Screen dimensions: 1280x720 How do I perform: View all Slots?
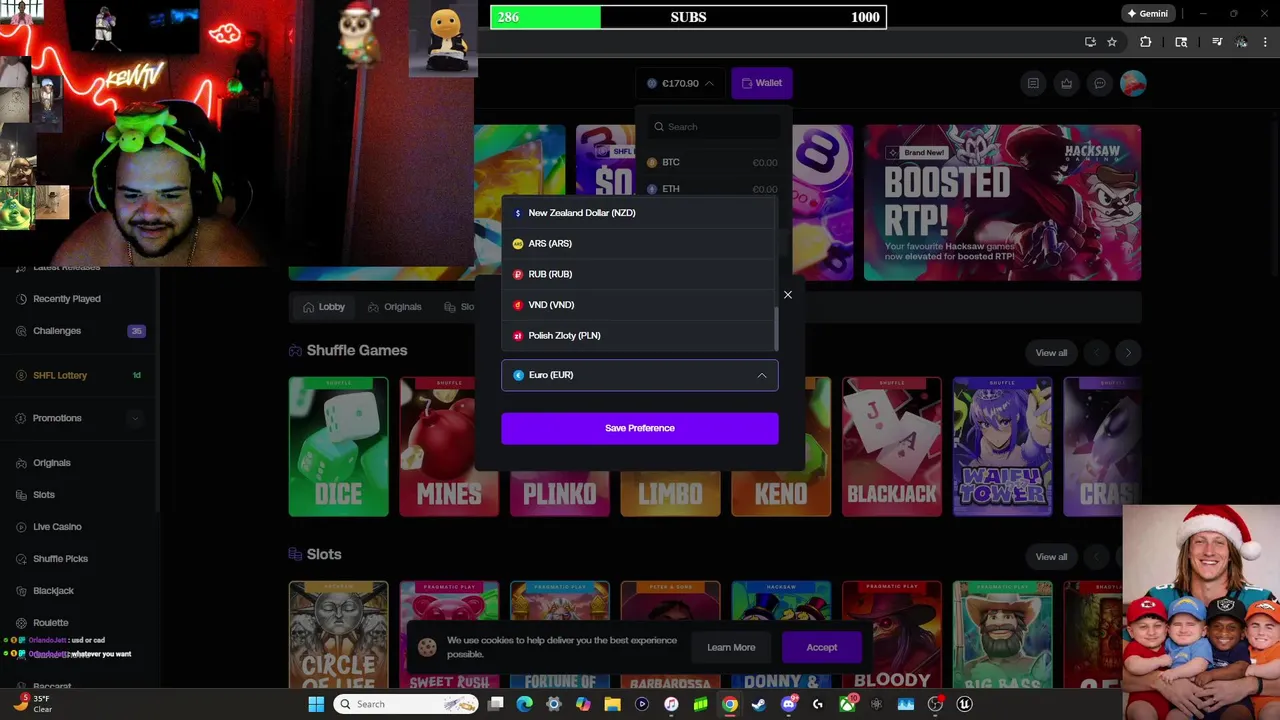coord(1051,556)
